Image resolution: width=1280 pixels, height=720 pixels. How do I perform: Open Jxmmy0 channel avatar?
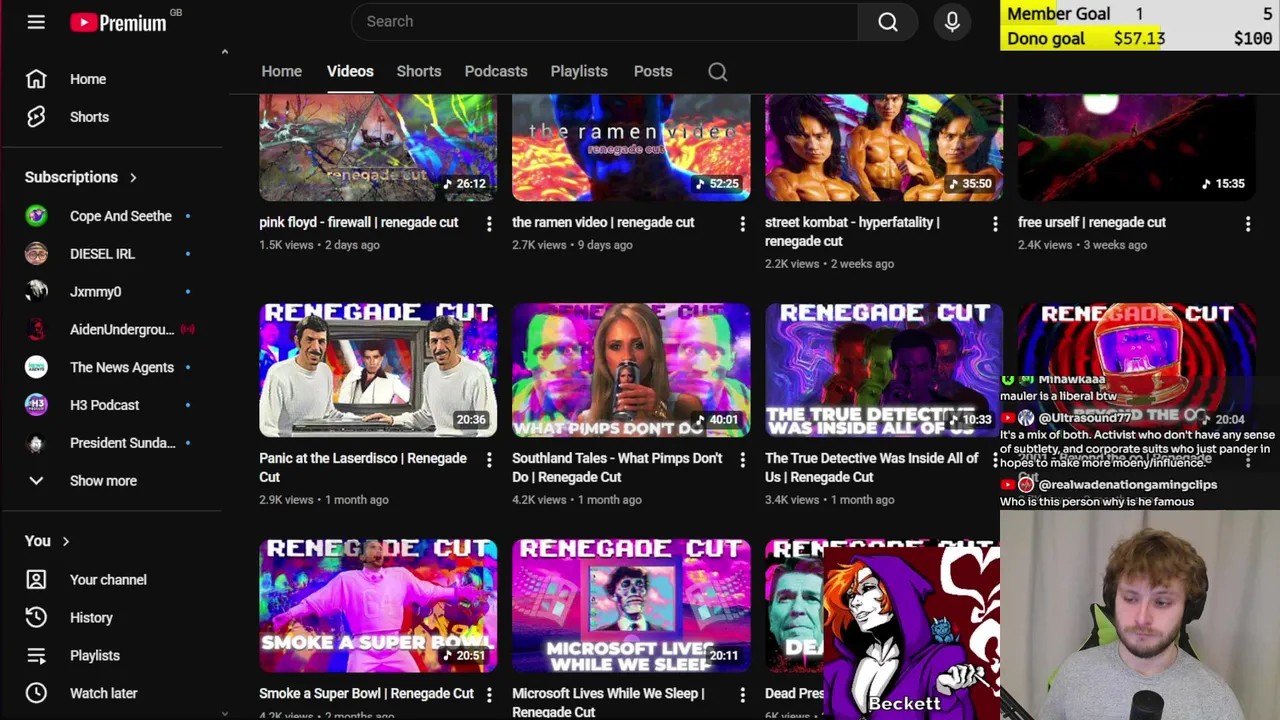tap(36, 292)
